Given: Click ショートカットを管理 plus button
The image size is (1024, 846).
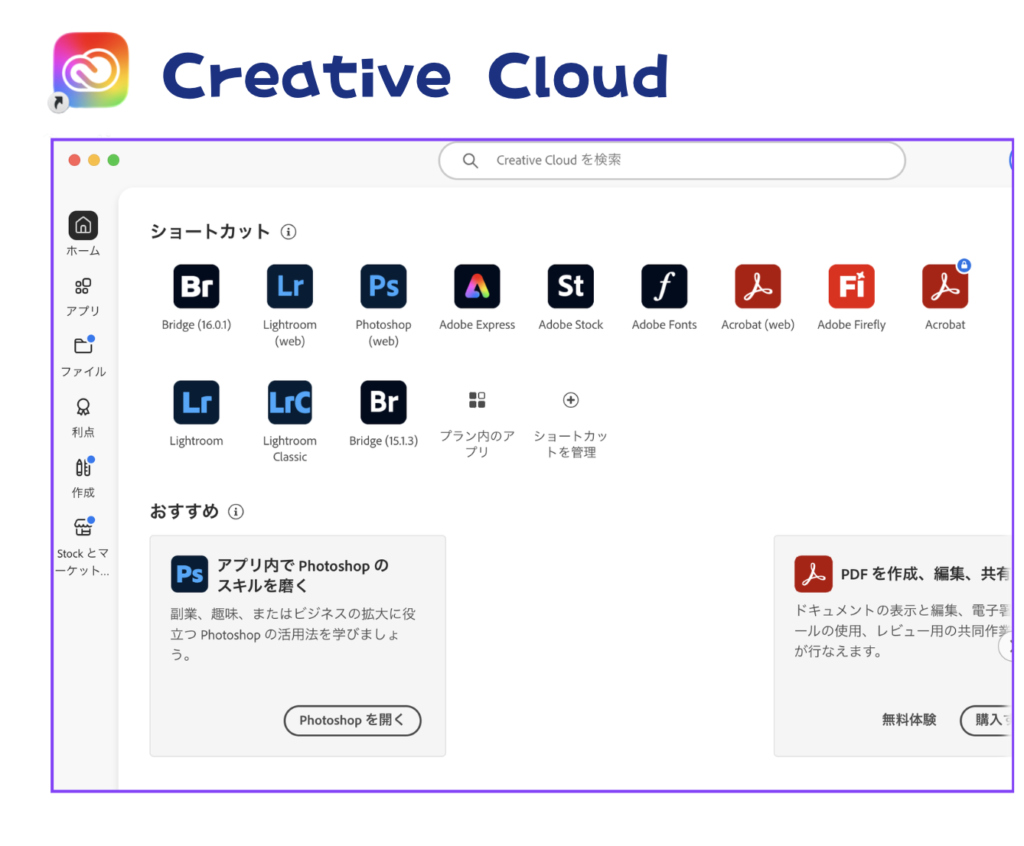Looking at the screenshot, I should (571, 400).
